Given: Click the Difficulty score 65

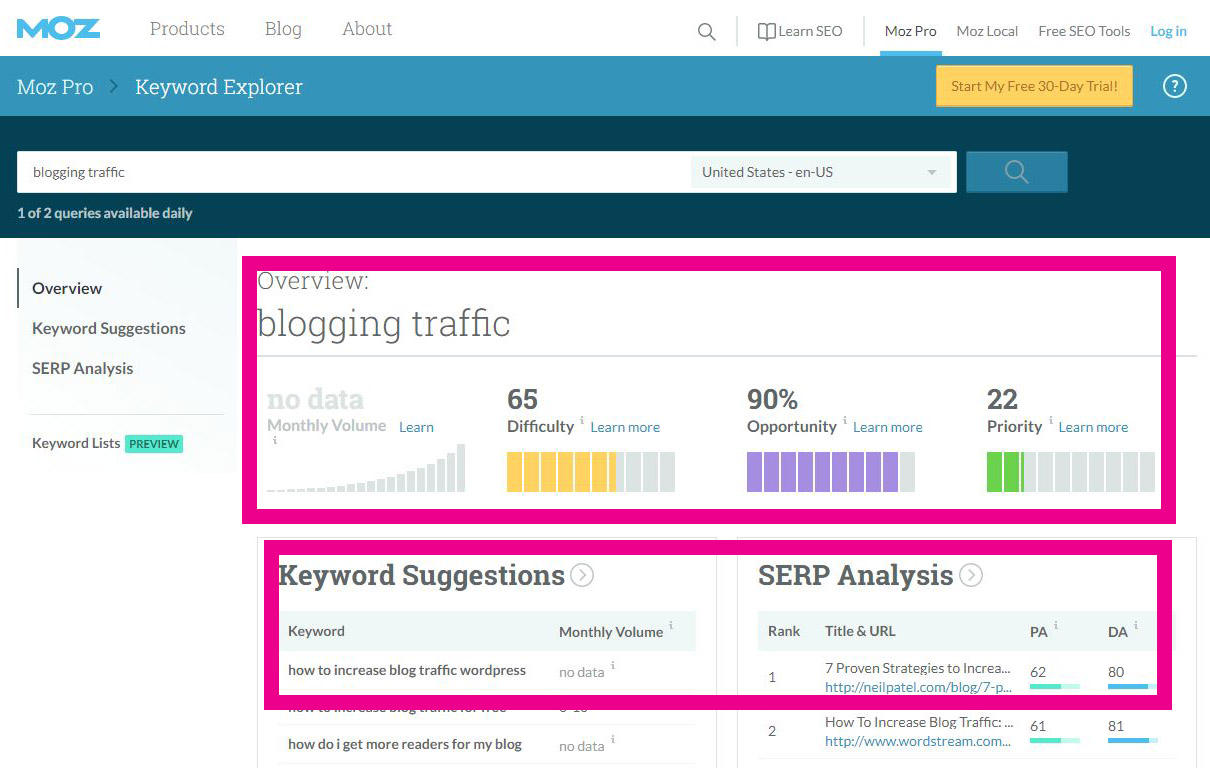Looking at the screenshot, I should pyautogui.click(x=523, y=400).
